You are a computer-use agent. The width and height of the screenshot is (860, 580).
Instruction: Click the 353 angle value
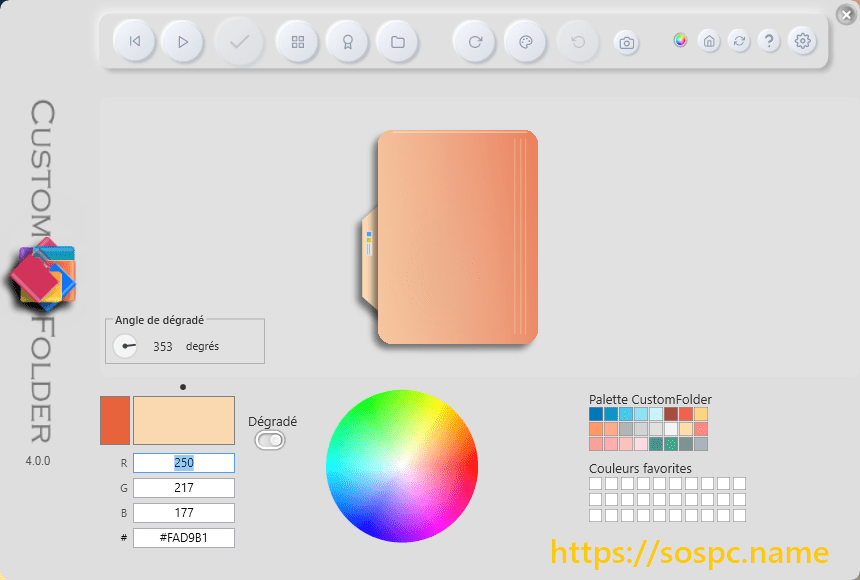[162, 347]
